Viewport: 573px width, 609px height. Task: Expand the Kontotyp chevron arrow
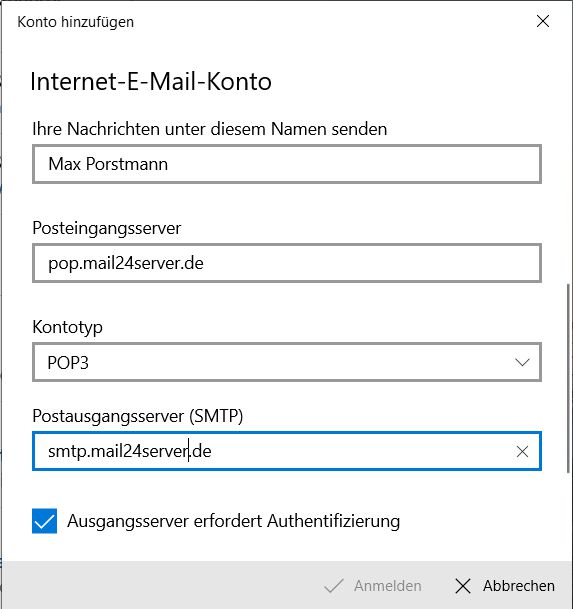522,362
